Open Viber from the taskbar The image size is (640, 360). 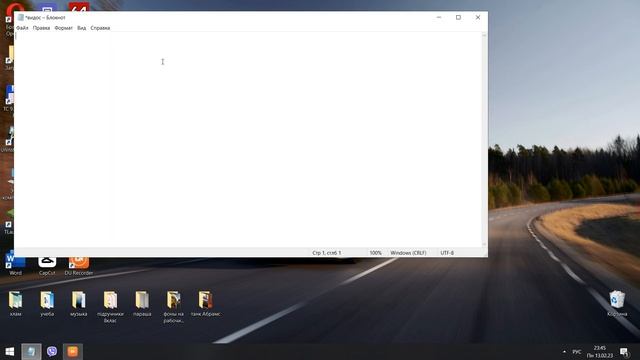[x=52, y=351]
